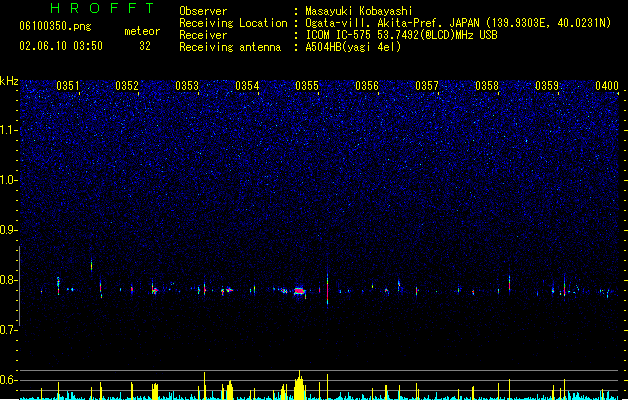Click the ICOM IC-575 receiver text
The image size is (629, 400).
pos(401,35)
